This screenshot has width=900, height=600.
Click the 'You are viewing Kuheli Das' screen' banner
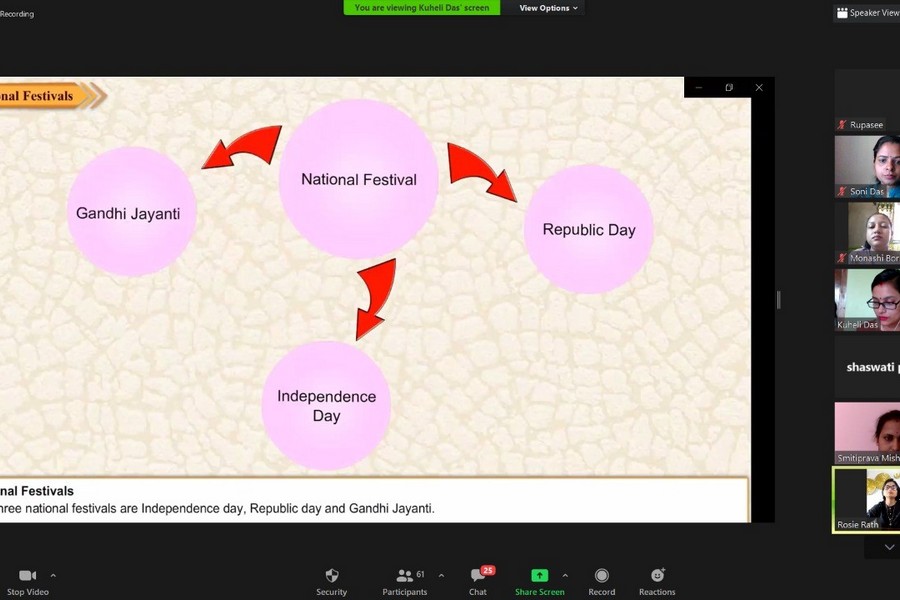422,8
